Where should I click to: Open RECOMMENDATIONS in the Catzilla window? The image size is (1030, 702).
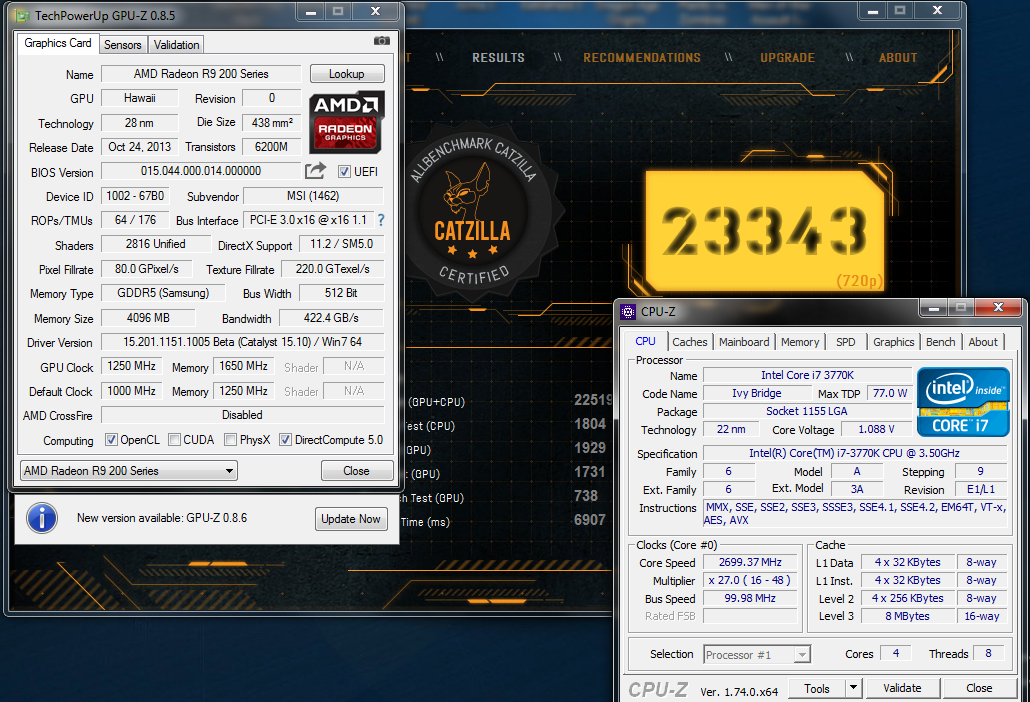[642, 58]
